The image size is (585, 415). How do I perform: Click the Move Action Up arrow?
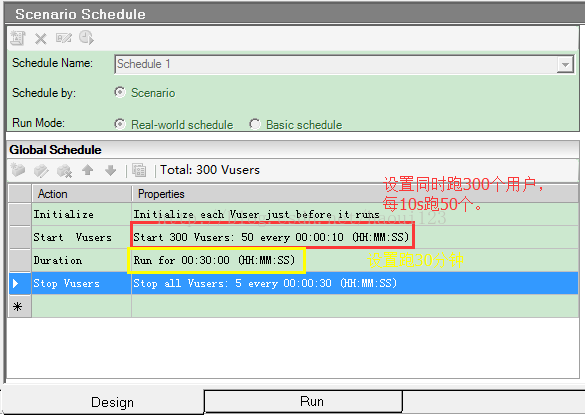[x=88, y=170]
